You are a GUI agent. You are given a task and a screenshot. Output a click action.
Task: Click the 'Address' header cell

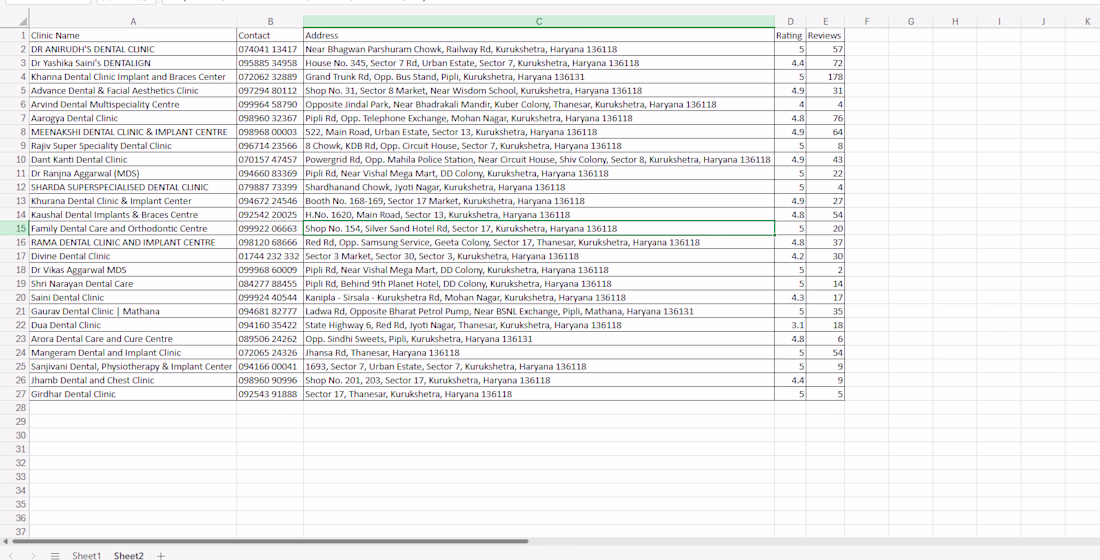pyautogui.click(x=539, y=35)
